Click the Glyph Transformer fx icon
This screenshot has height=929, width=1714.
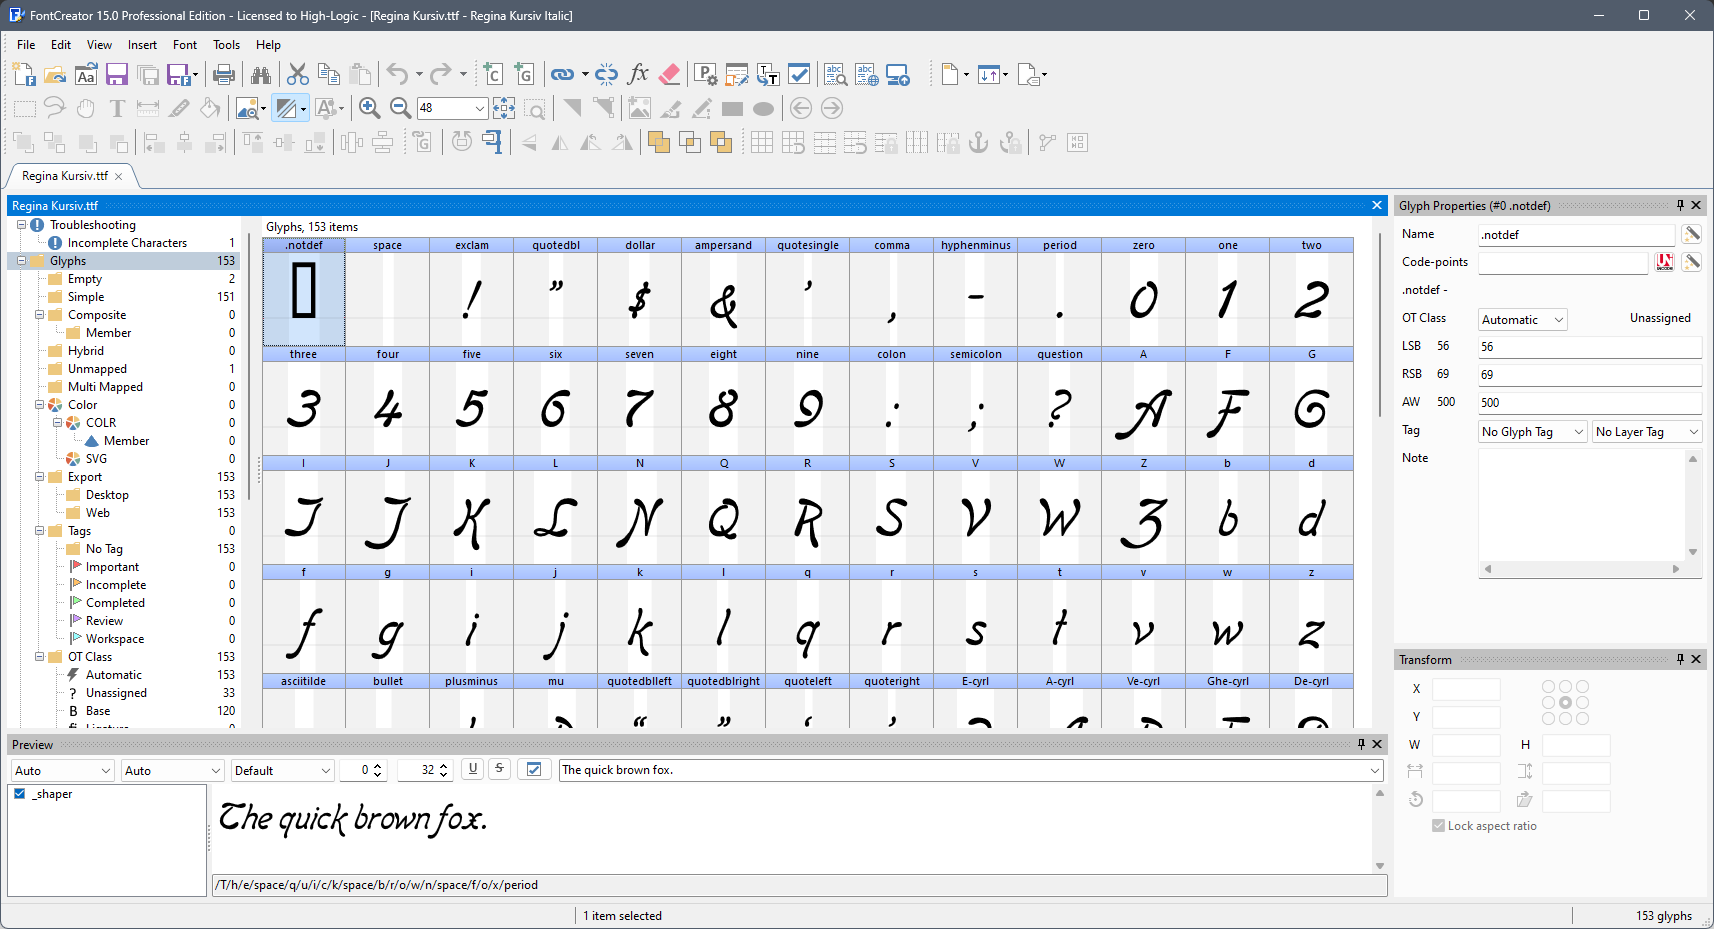click(x=638, y=74)
